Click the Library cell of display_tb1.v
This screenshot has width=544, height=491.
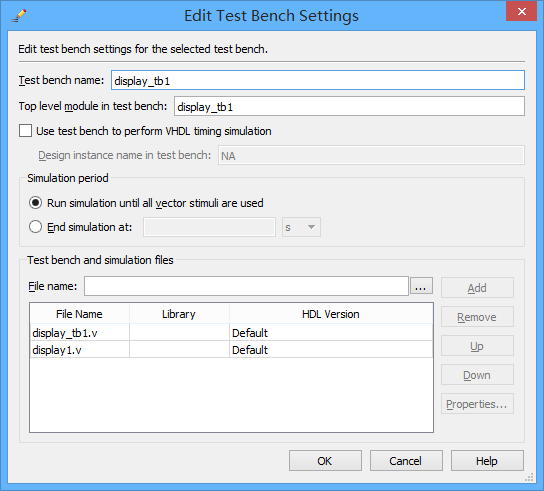[x=179, y=332]
